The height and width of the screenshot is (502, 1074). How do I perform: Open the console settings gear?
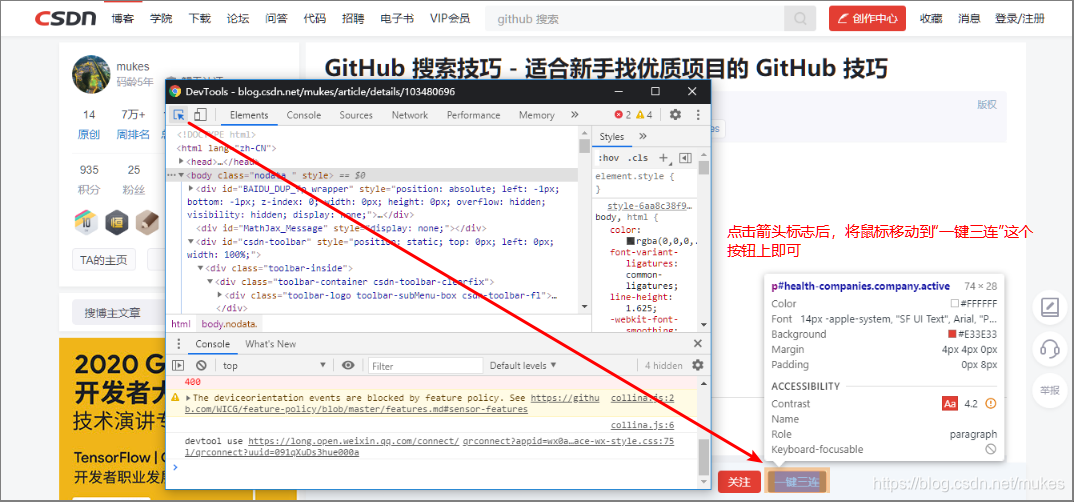coord(698,366)
